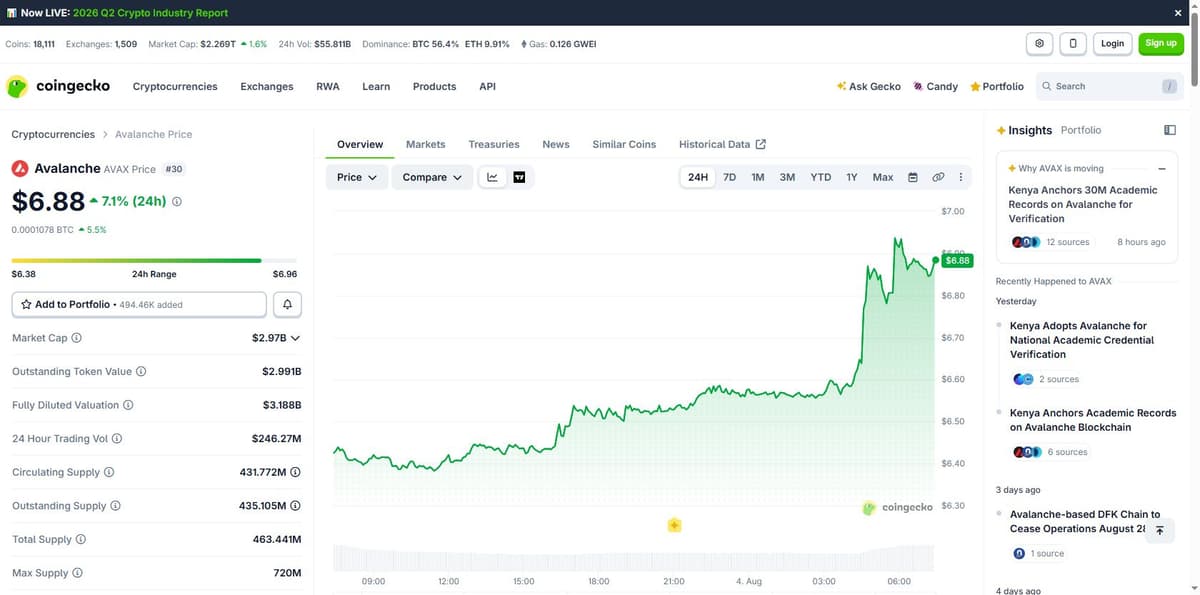Open the Price dropdown

pos(357,177)
